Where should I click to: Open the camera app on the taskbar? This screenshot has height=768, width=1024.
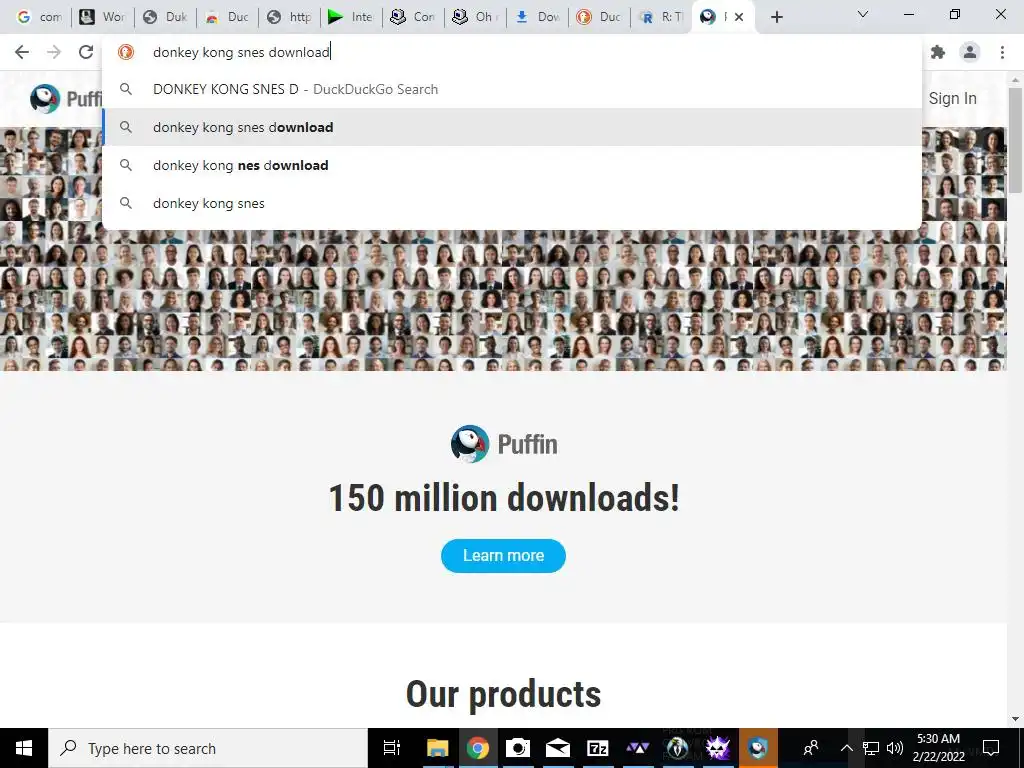tap(518, 748)
